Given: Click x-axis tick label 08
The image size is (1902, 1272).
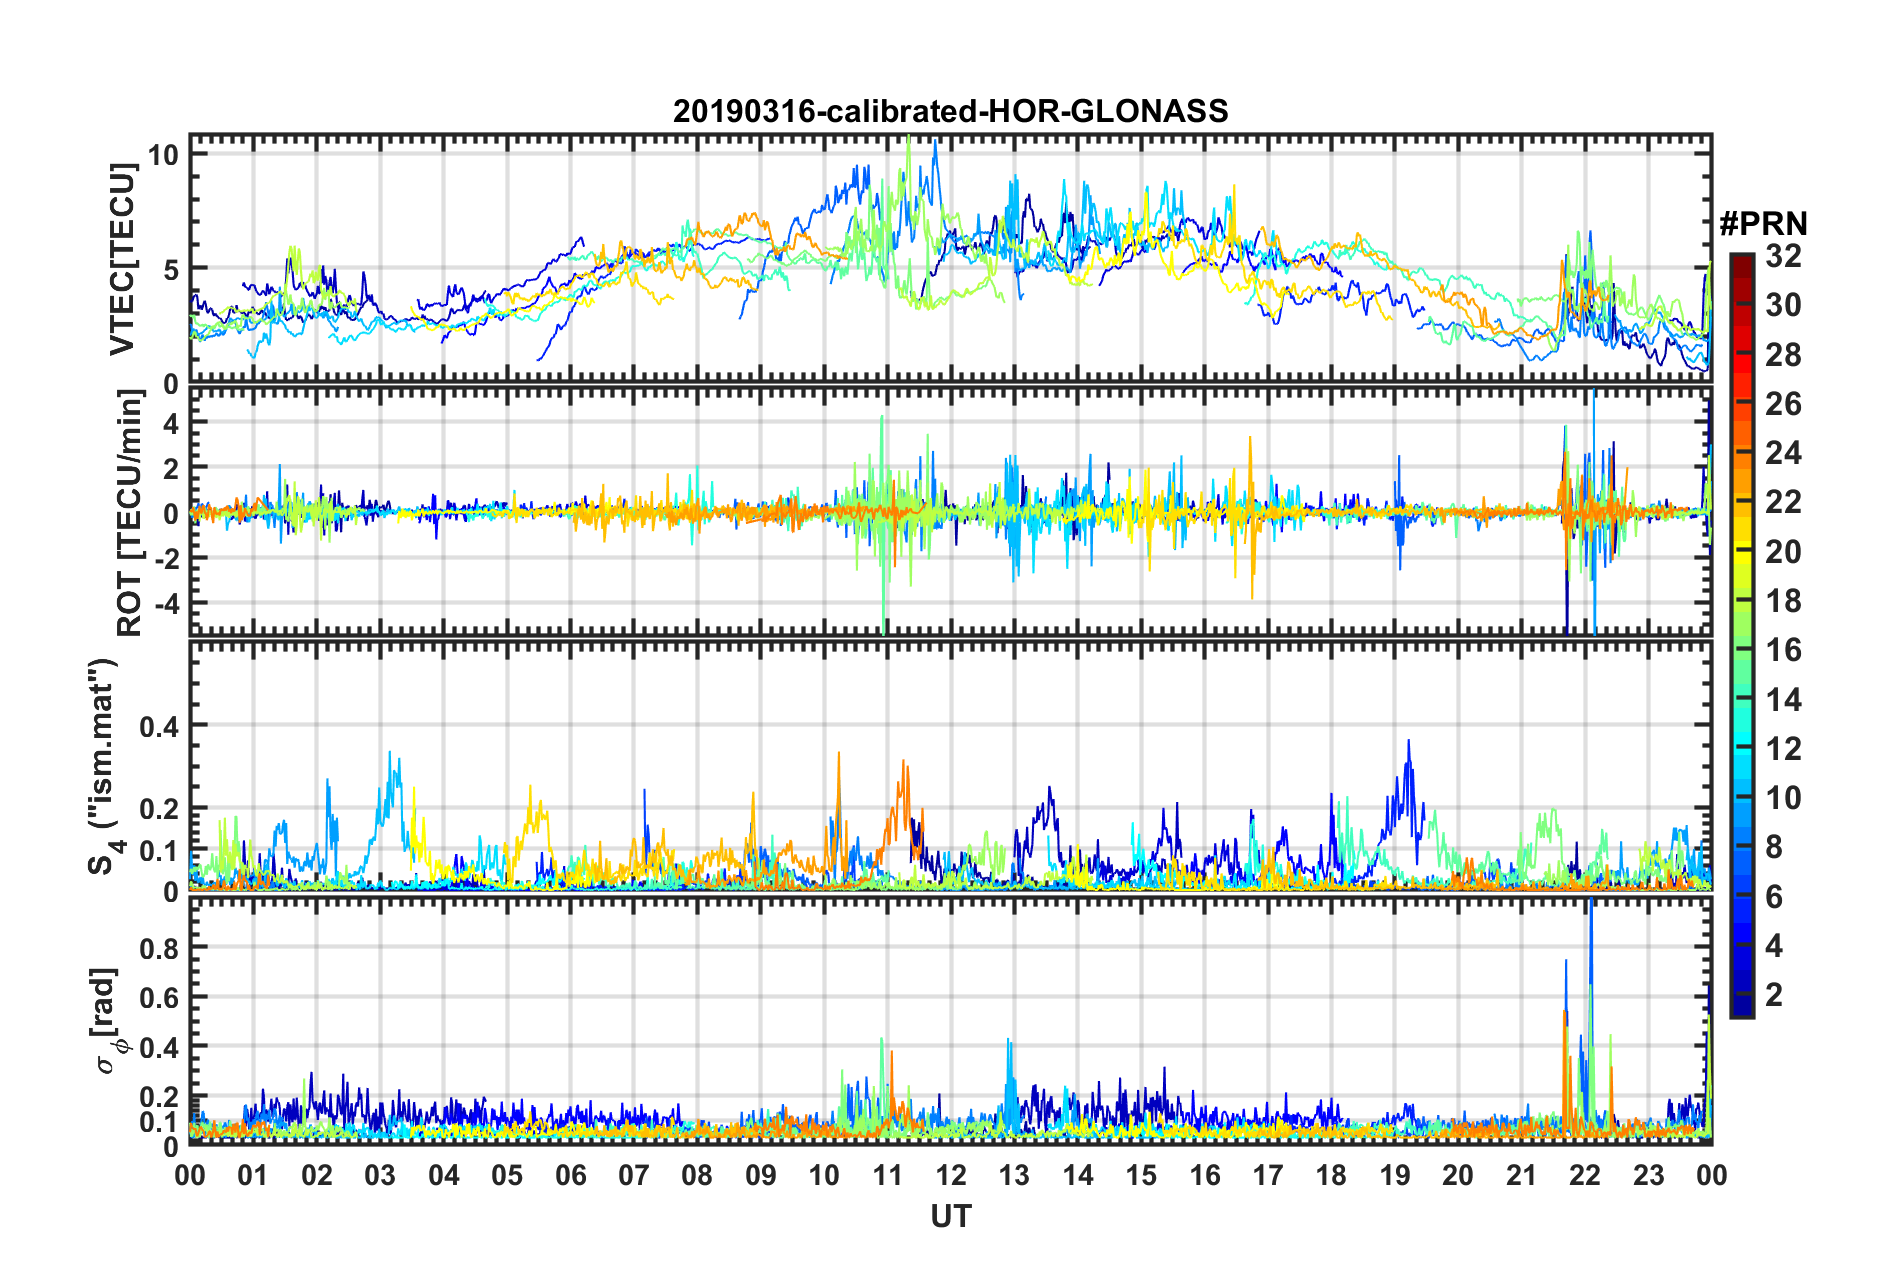Looking at the screenshot, I should (697, 1175).
